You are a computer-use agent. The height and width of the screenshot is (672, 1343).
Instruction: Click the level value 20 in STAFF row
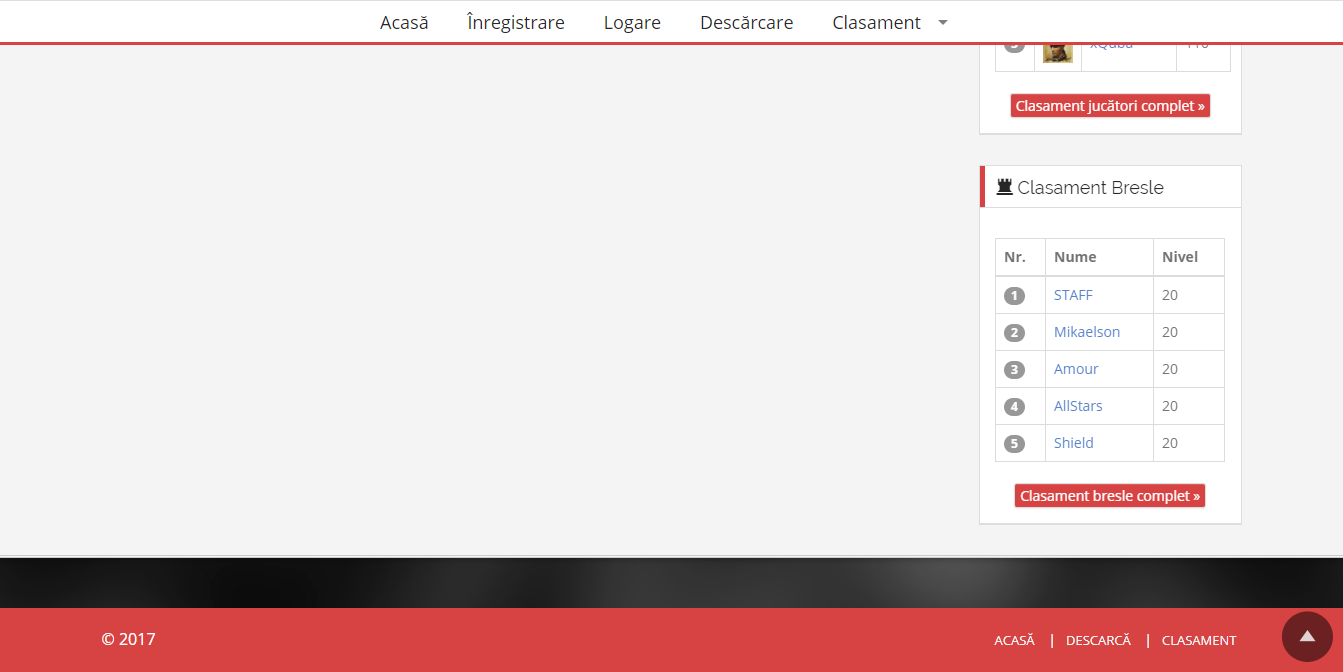pos(1170,295)
